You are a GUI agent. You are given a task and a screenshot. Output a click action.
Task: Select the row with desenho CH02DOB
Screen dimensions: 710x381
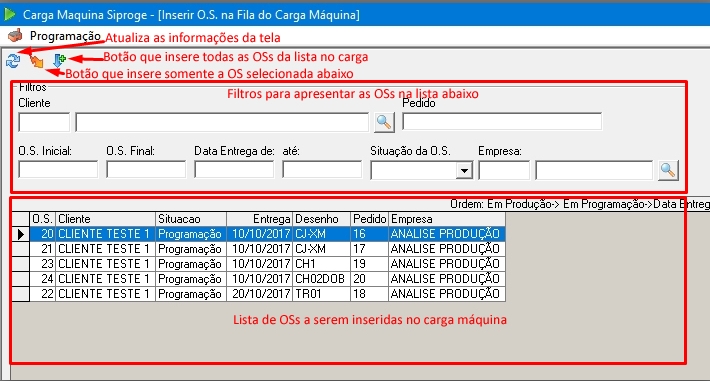(x=268, y=279)
